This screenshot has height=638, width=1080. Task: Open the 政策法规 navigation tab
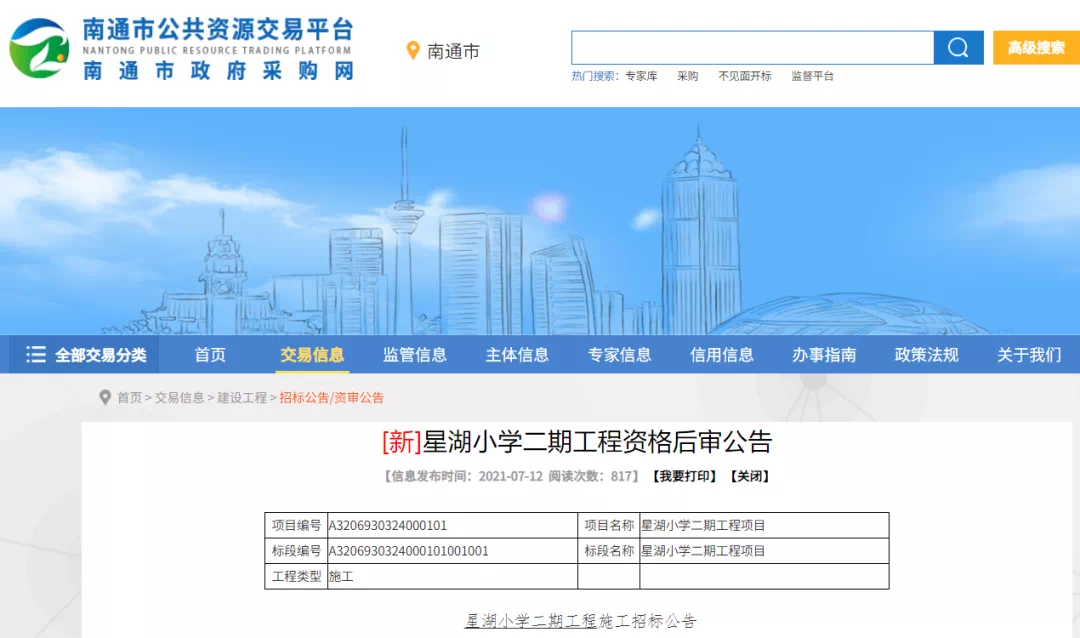pyautogui.click(x=926, y=355)
